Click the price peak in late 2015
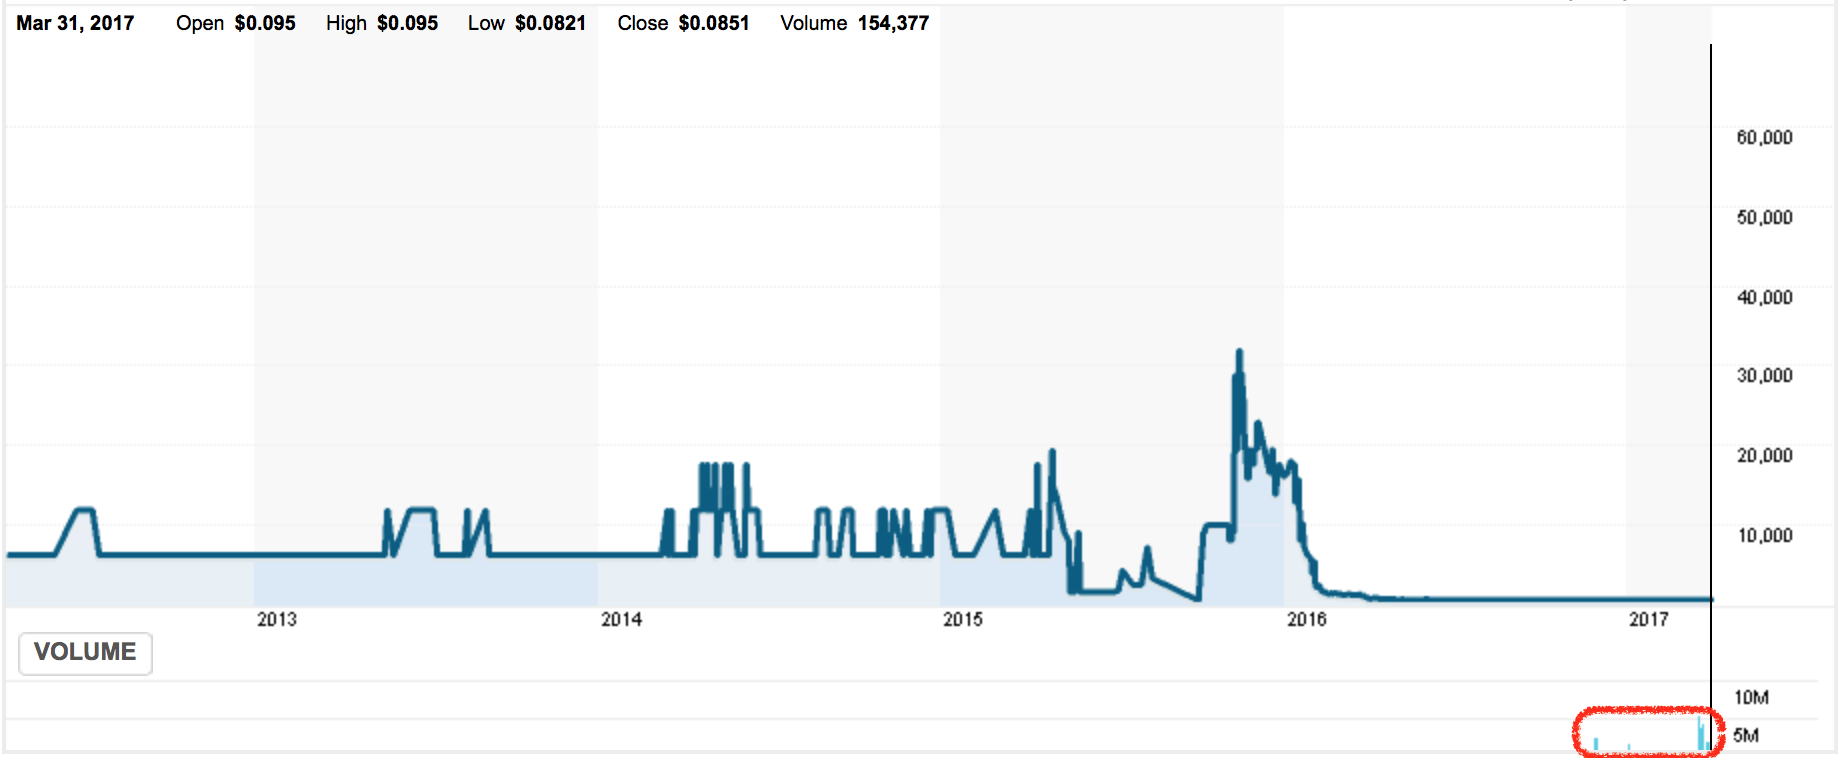The image size is (1842, 758). click(1240, 353)
